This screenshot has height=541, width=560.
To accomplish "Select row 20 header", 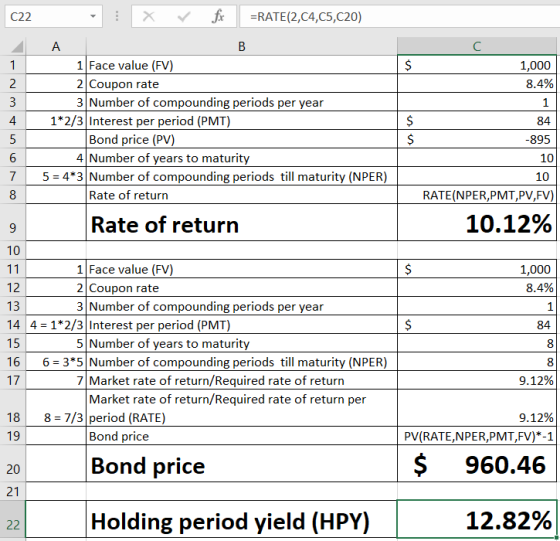I will click(13, 463).
